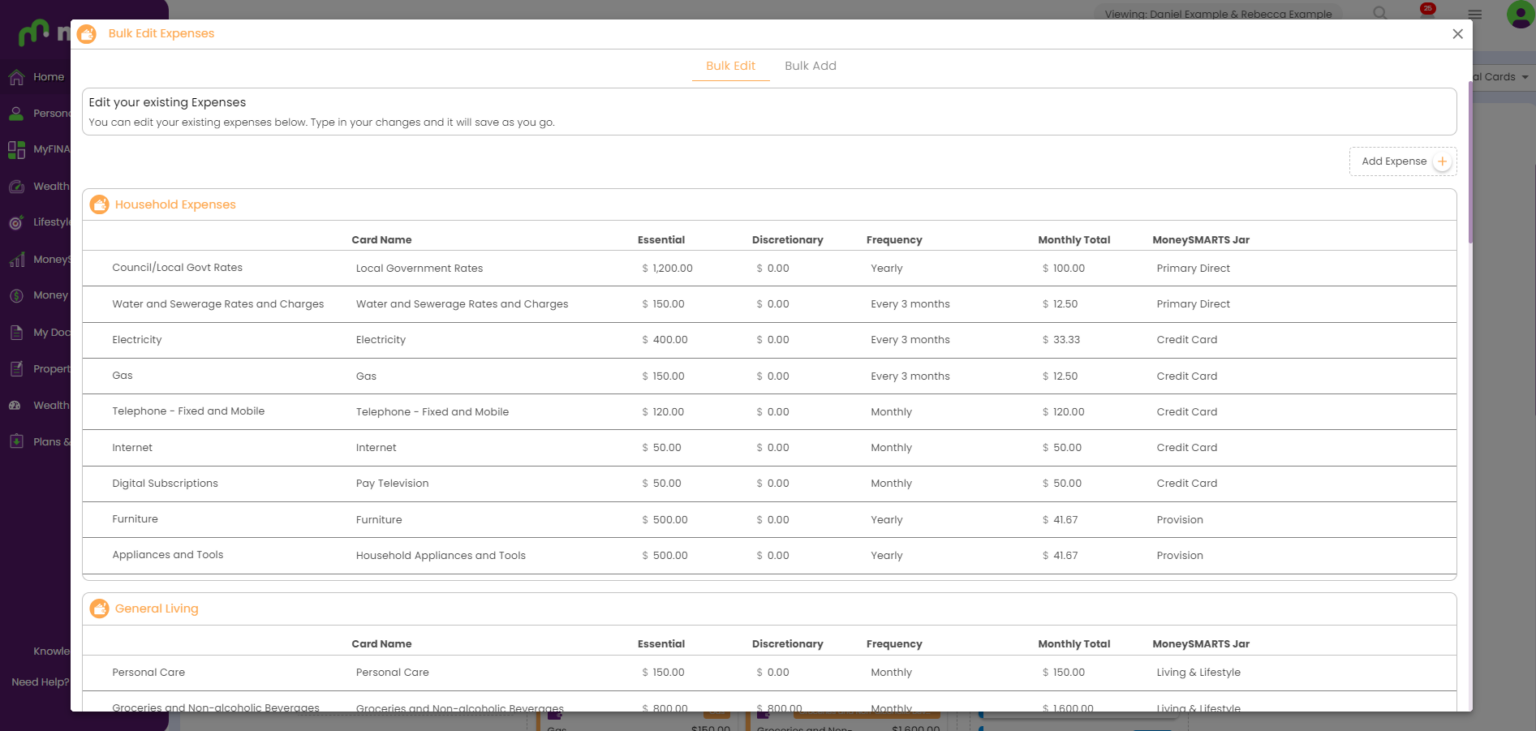Click the Wealth speedometer icon in sidebar
The image size is (1536, 731).
(x=15, y=186)
